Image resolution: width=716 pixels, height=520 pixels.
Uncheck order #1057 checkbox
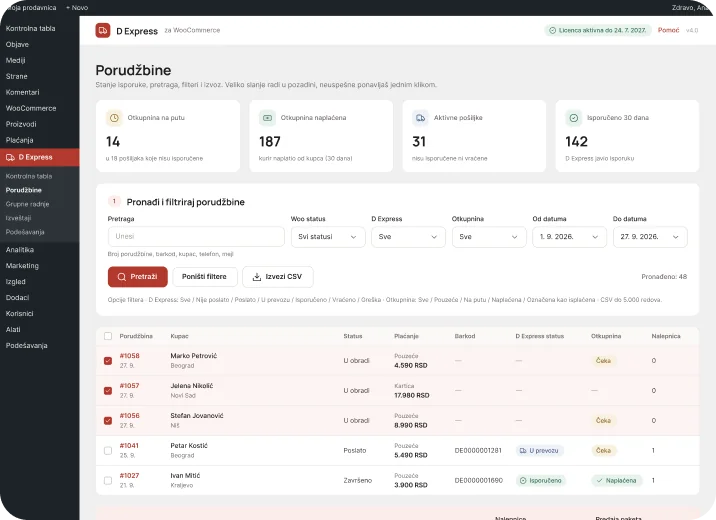(x=108, y=391)
